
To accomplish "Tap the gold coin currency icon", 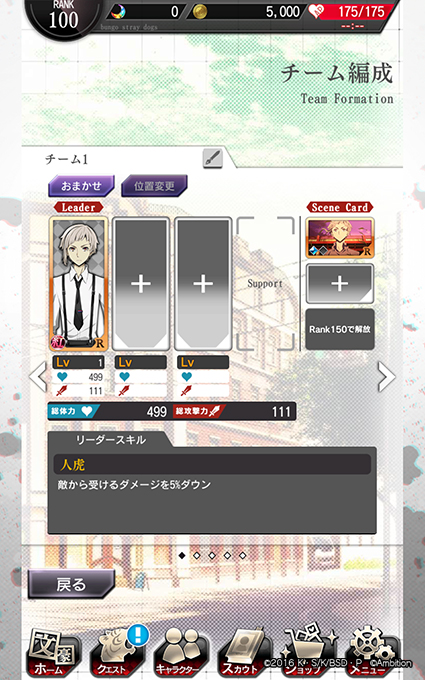I will click(x=200, y=12).
